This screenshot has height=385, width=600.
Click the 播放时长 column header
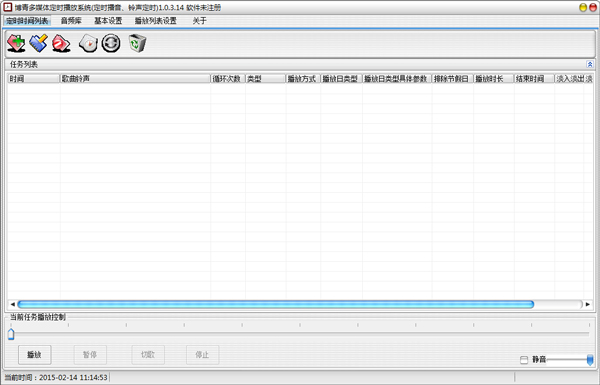pos(494,78)
